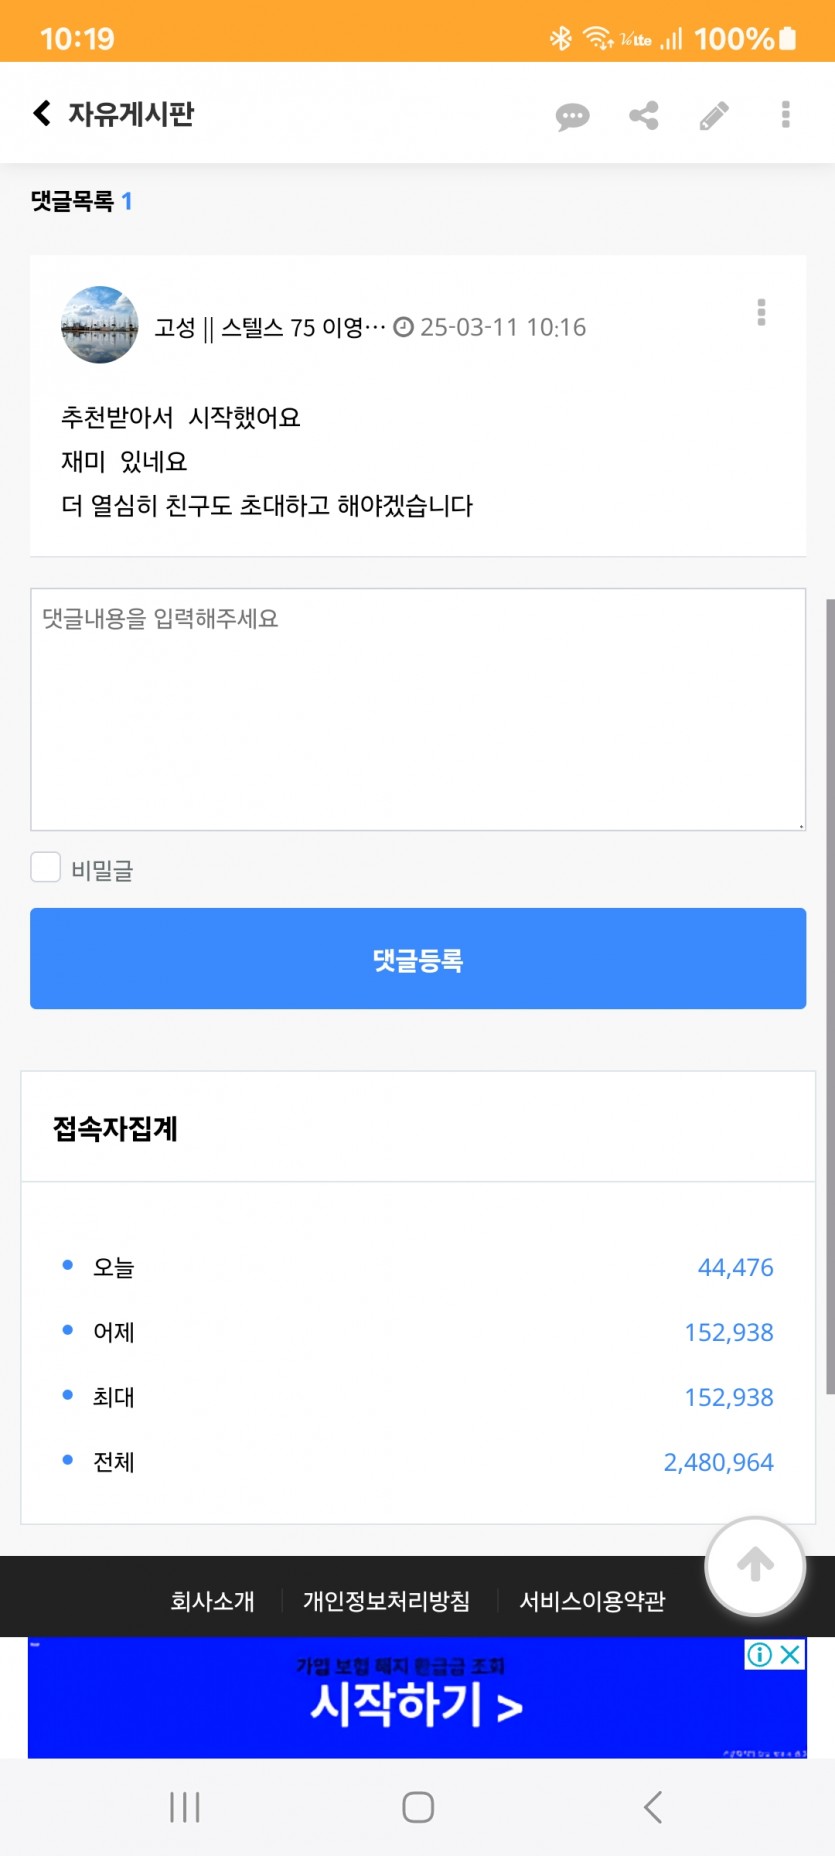Submit using the 댓글등록 button
This screenshot has height=1856, width=835.
click(x=418, y=959)
